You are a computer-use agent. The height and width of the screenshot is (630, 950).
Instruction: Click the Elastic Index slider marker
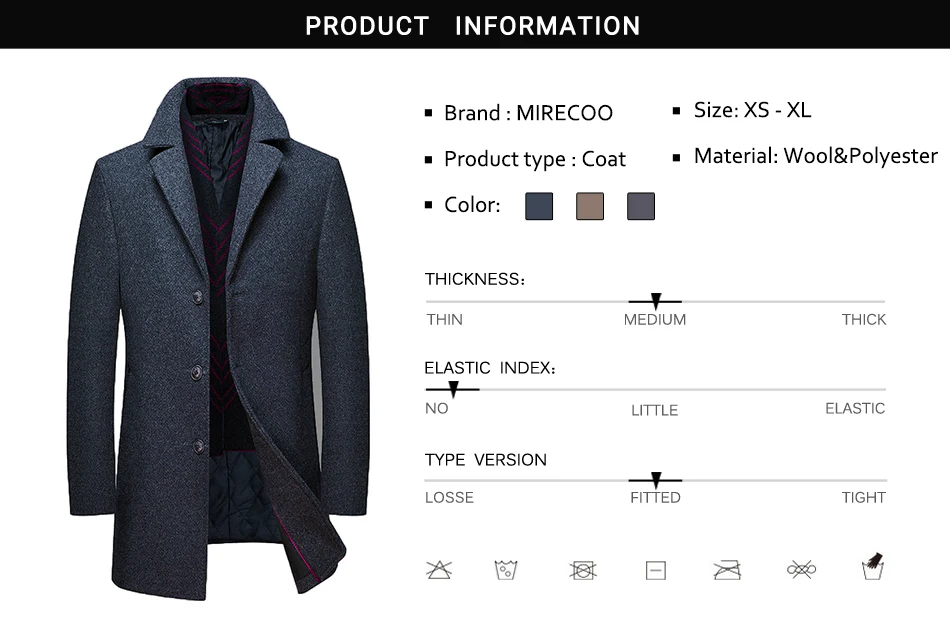(x=453, y=389)
